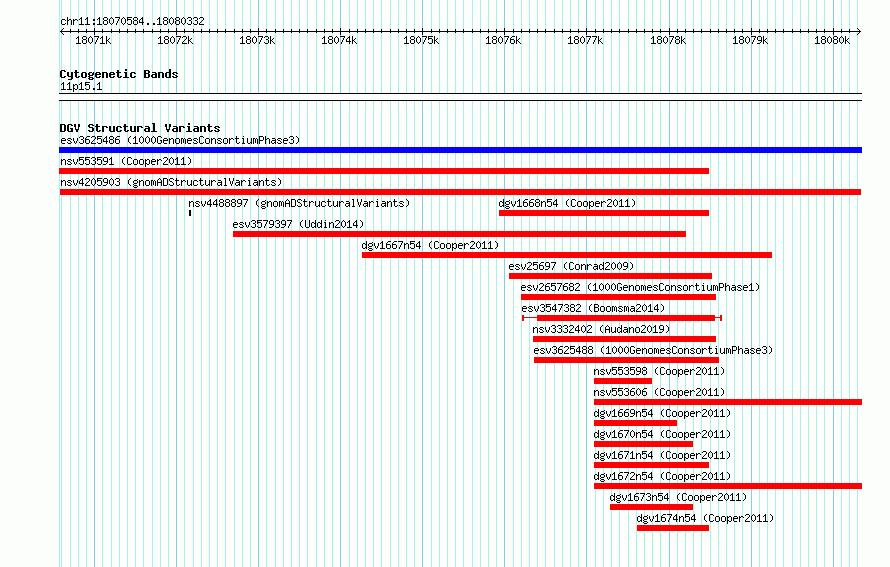Click the tiny nsv4488897 variant marker

pos(190,213)
